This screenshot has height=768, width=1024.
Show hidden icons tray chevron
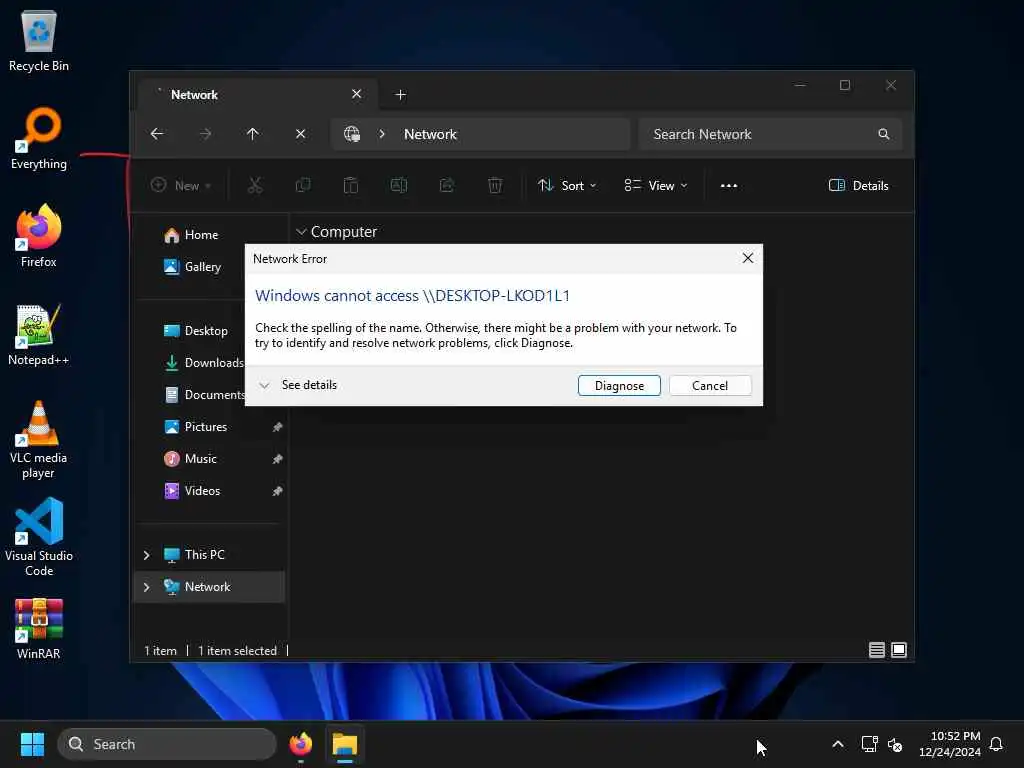pos(838,744)
